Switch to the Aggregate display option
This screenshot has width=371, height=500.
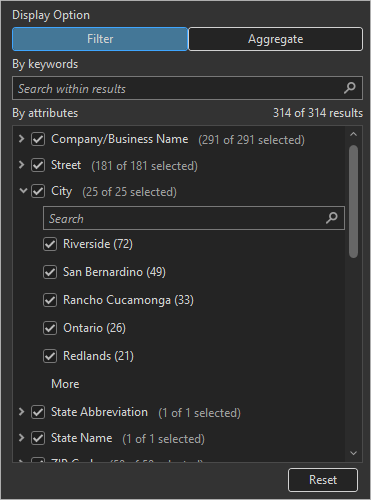pyautogui.click(x=275, y=39)
